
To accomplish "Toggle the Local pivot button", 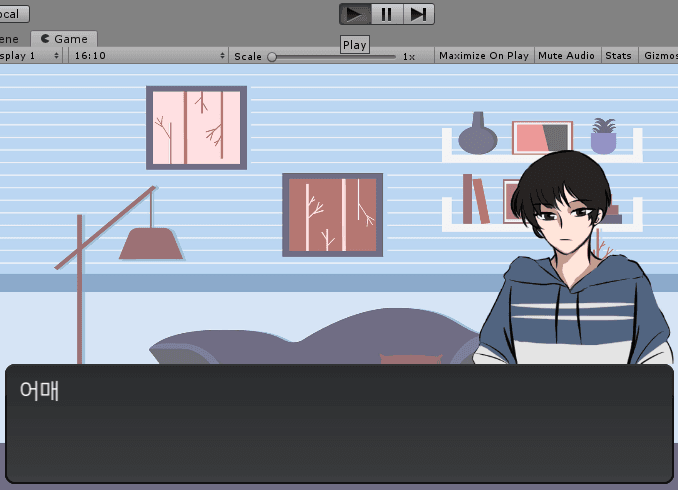I will [x=13, y=14].
